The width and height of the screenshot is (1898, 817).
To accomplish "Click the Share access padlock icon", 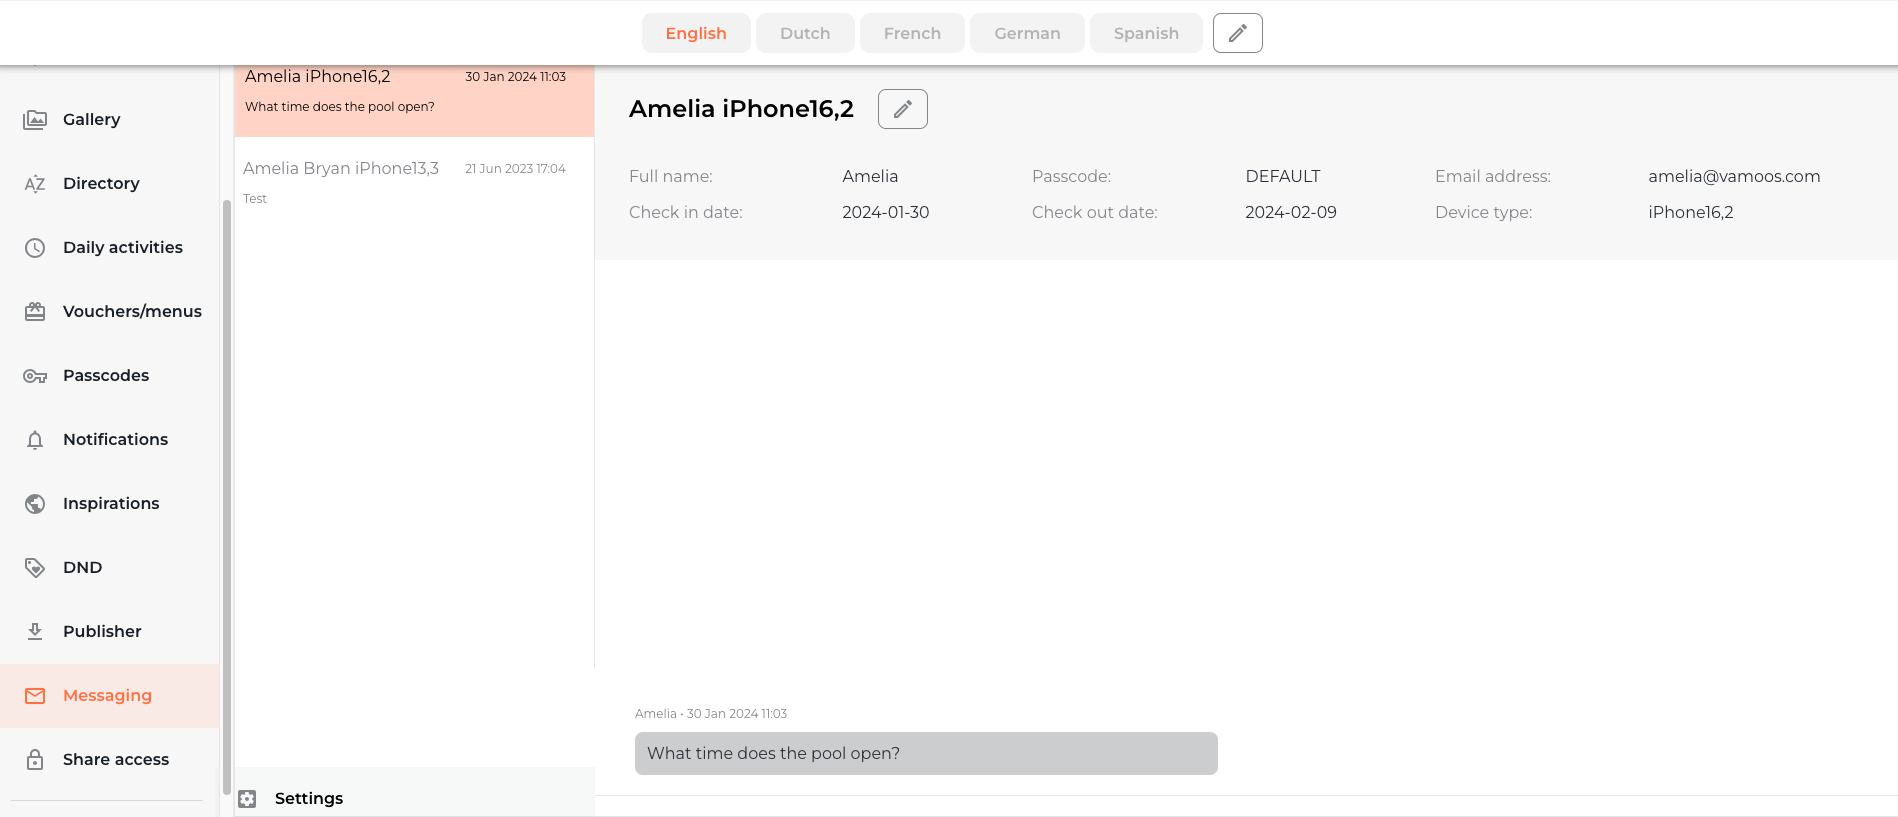I will tap(35, 760).
